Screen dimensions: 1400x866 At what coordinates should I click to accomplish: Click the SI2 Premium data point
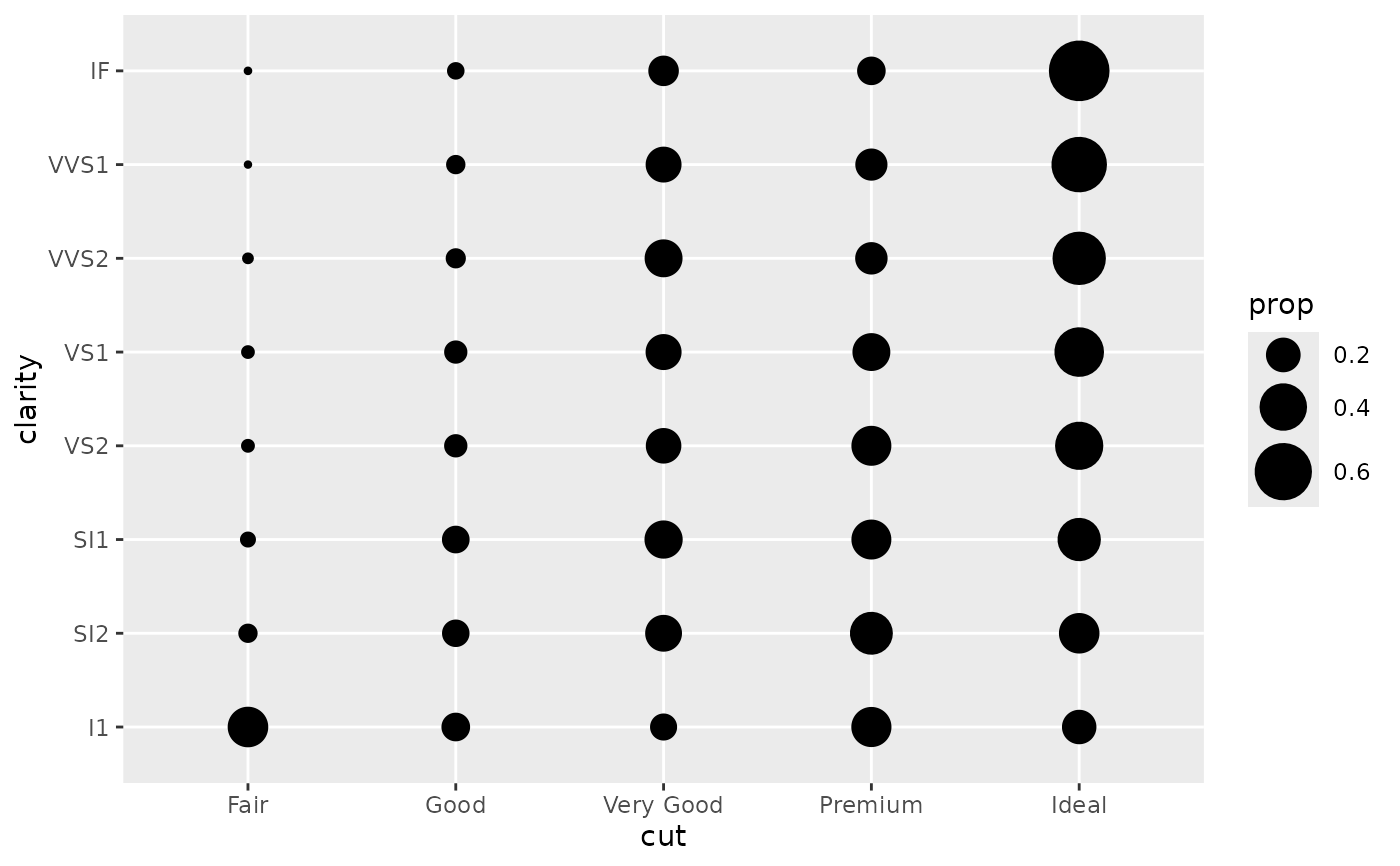871,633
